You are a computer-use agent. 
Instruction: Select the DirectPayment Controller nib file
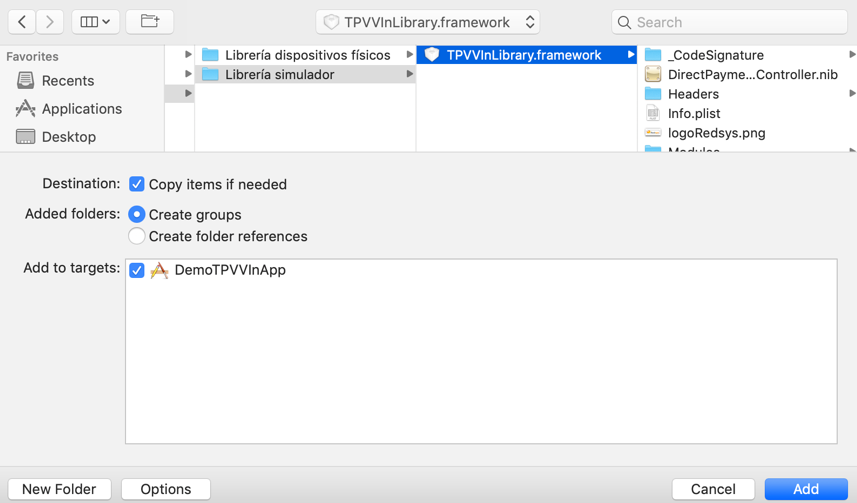pos(752,75)
